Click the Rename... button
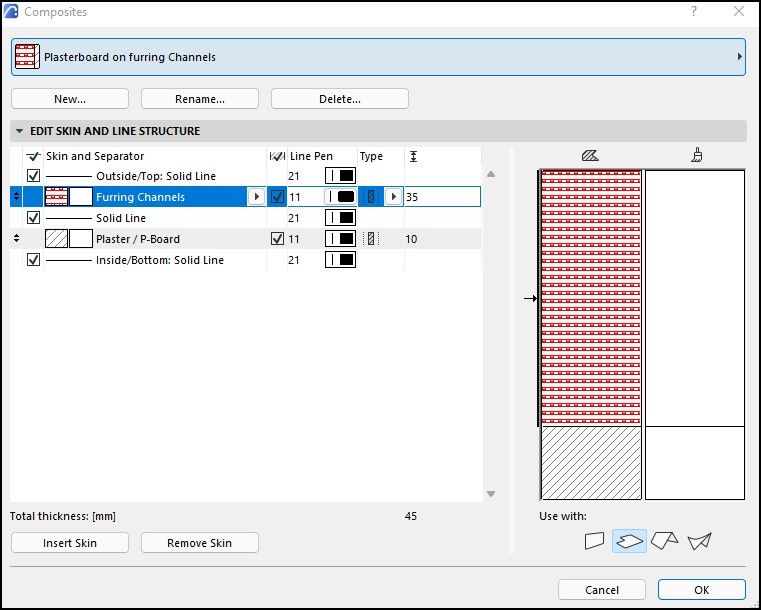Image resolution: width=761 pixels, height=610 pixels. coord(199,99)
